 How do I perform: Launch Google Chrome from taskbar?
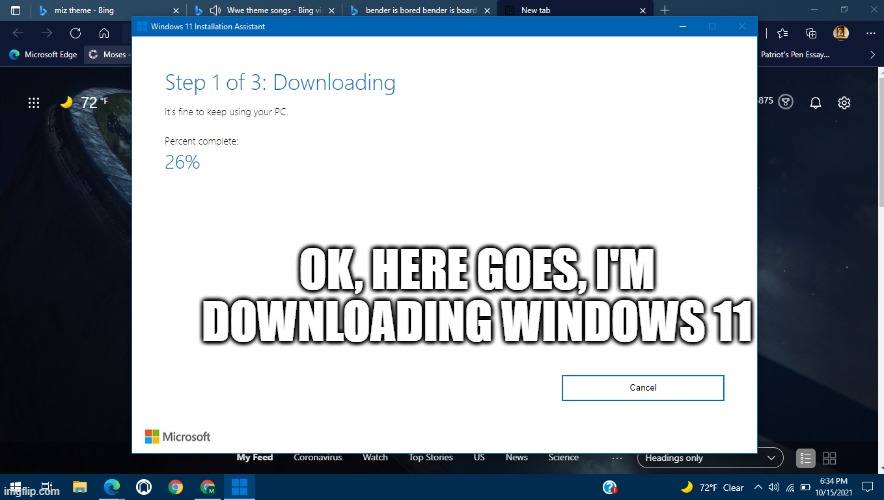point(176,487)
